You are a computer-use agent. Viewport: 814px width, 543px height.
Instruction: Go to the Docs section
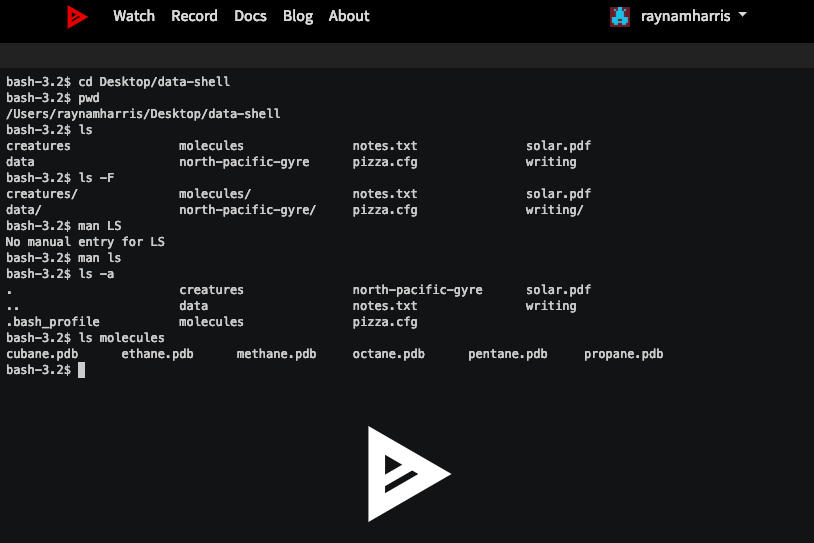(250, 16)
